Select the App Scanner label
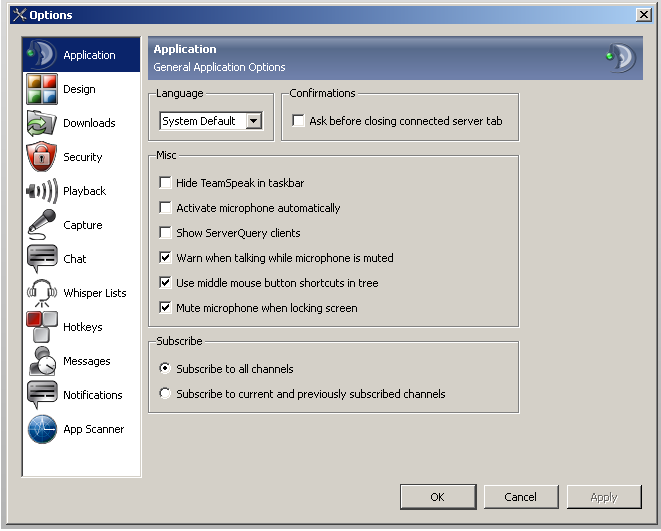 click(x=94, y=429)
